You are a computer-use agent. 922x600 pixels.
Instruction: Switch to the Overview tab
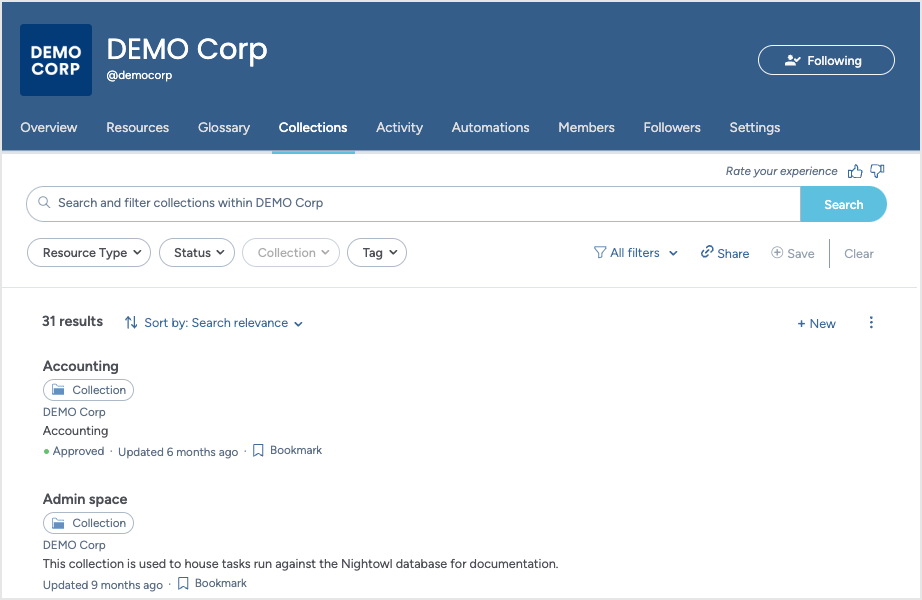point(49,128)
